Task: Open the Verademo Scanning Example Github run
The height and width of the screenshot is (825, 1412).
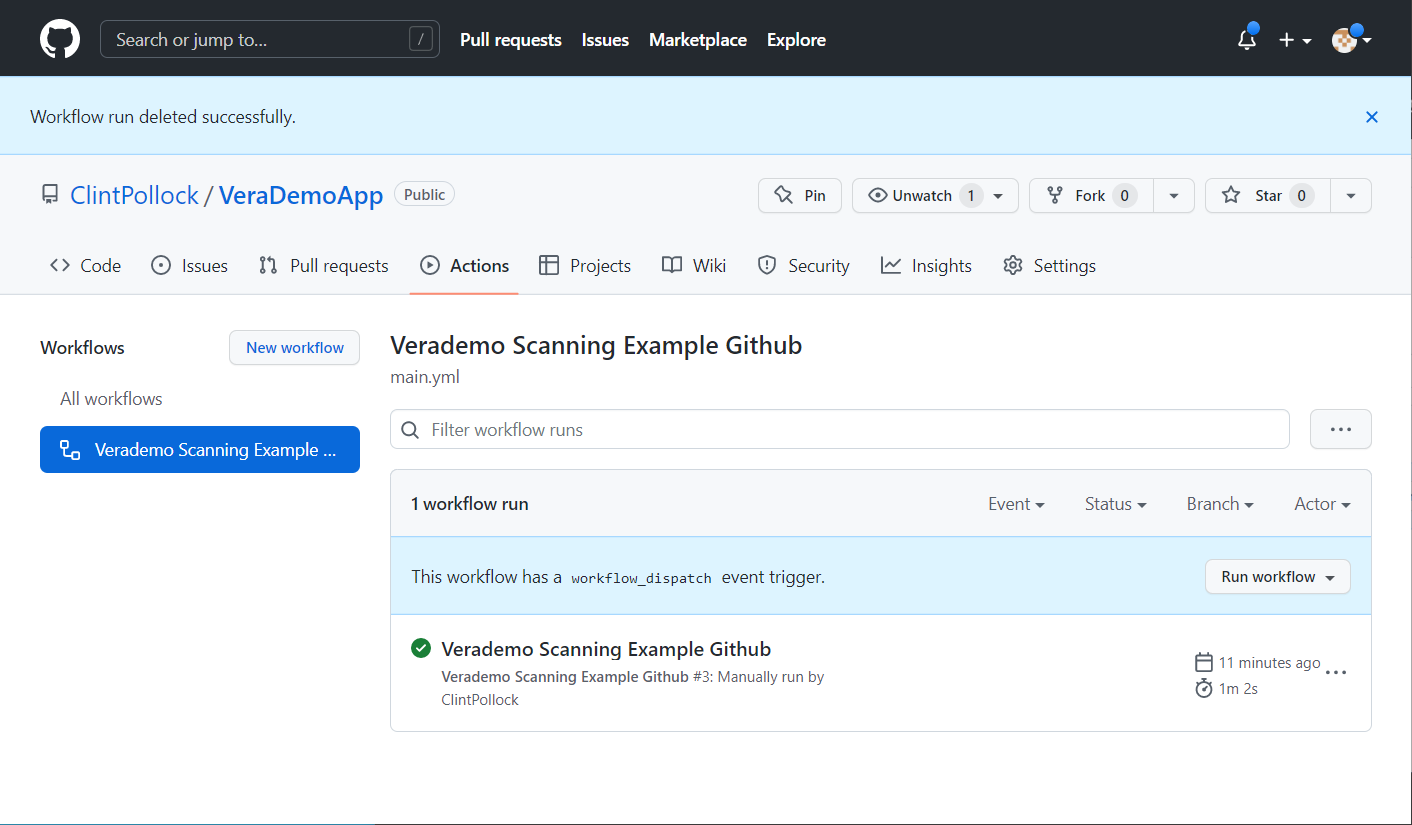Action: point(606,649)
